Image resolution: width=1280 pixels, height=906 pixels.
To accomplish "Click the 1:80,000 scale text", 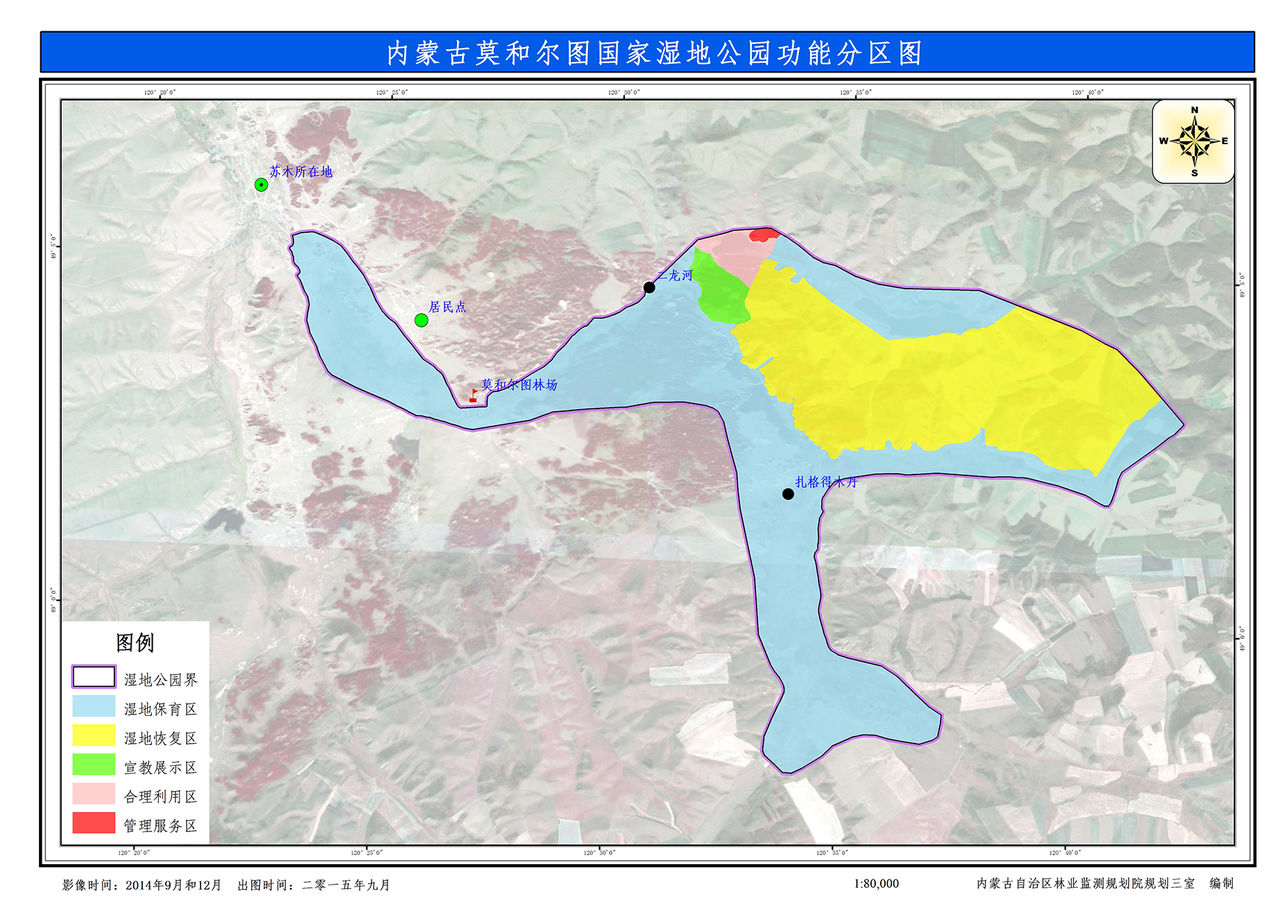I will point(877,884).
